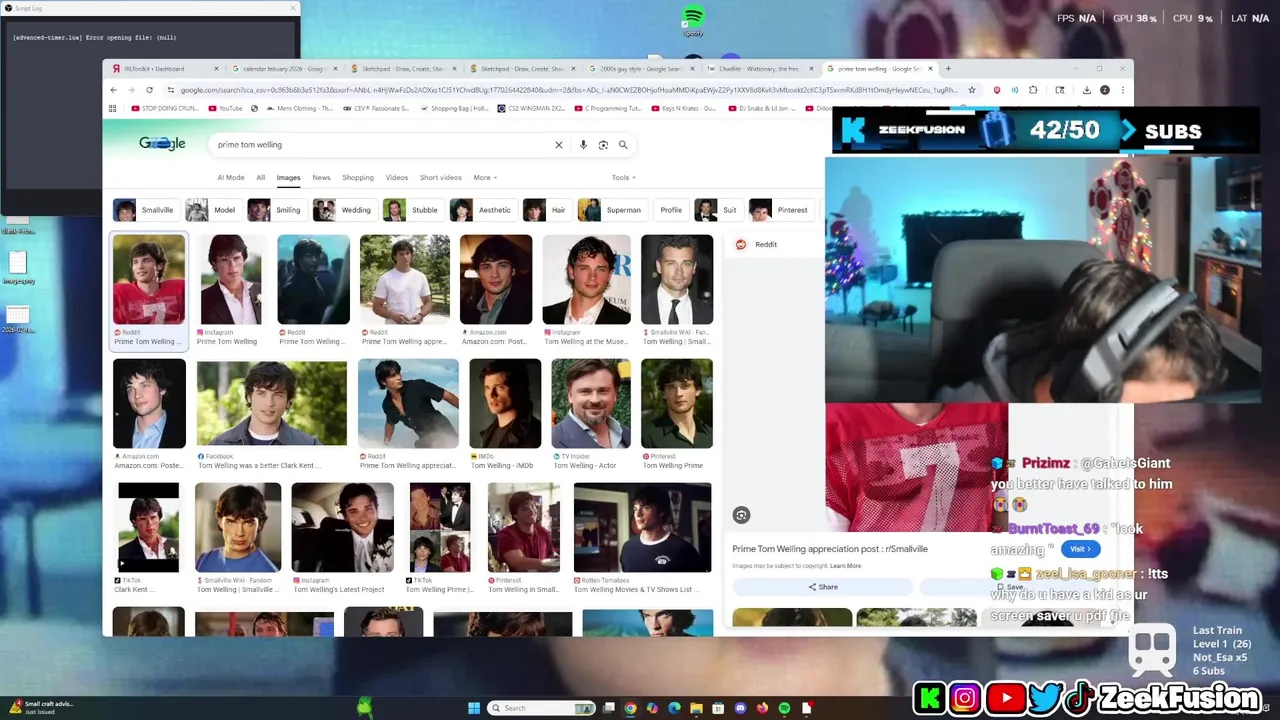Select the News tab
This screenshot has width=1280, height=720.
(x=321, y=178)
